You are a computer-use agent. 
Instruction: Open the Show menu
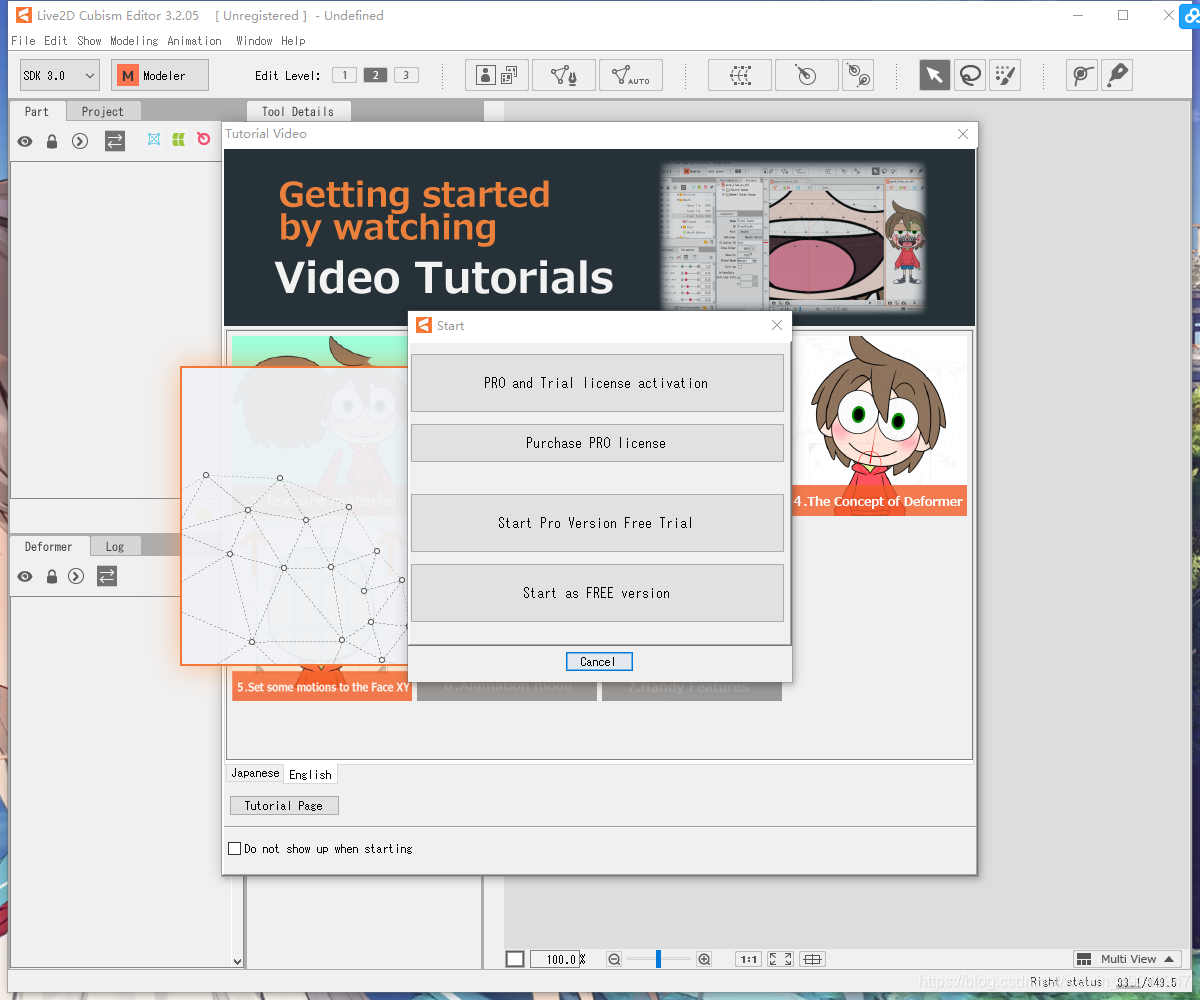(89, 41)
